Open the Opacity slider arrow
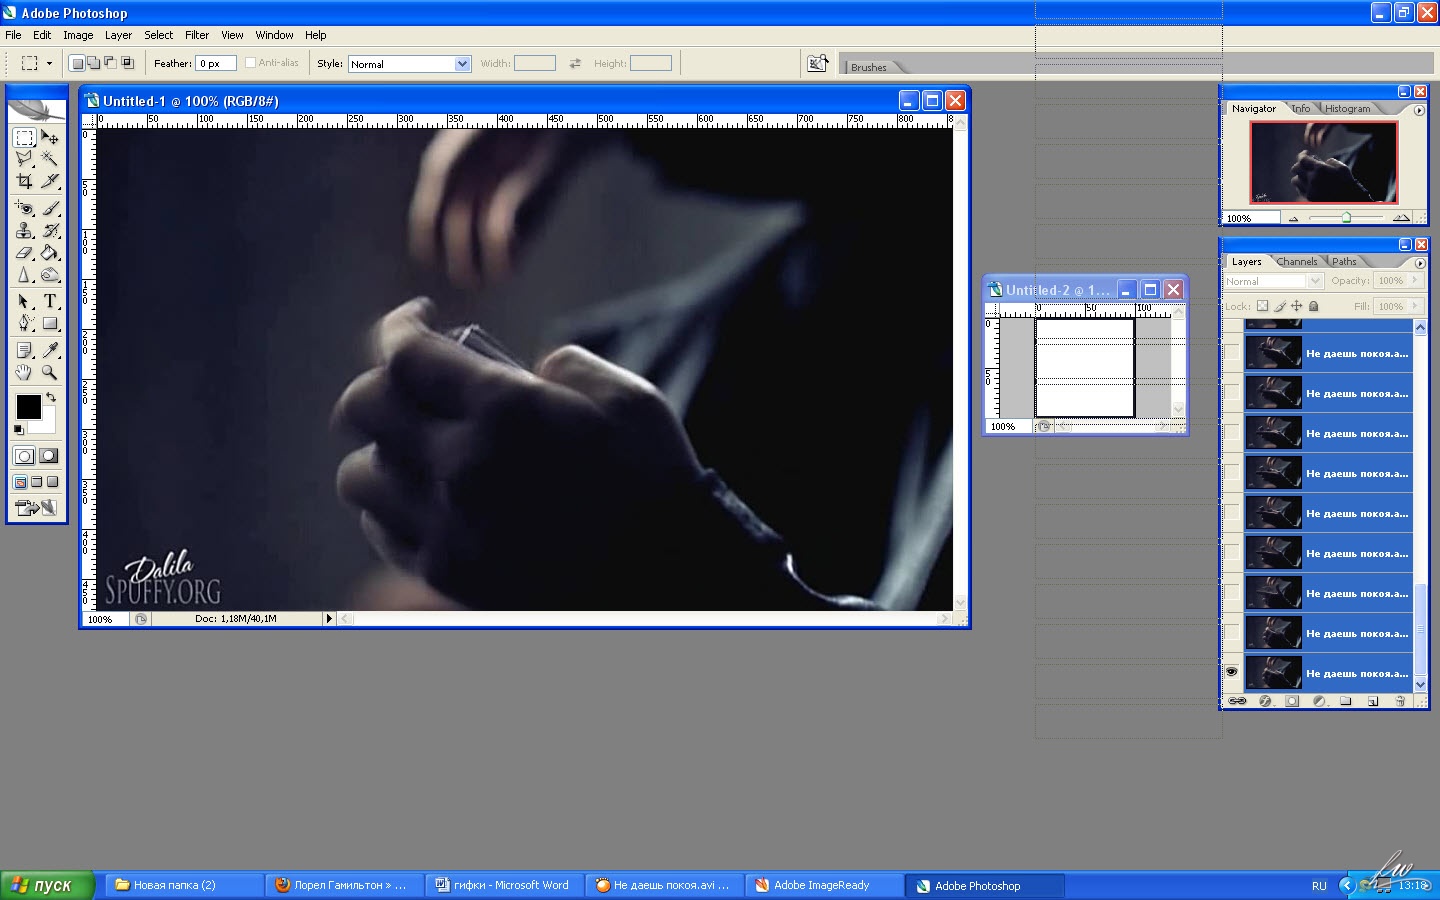Screen dimensions: 1440x900 click(1414, 281)
